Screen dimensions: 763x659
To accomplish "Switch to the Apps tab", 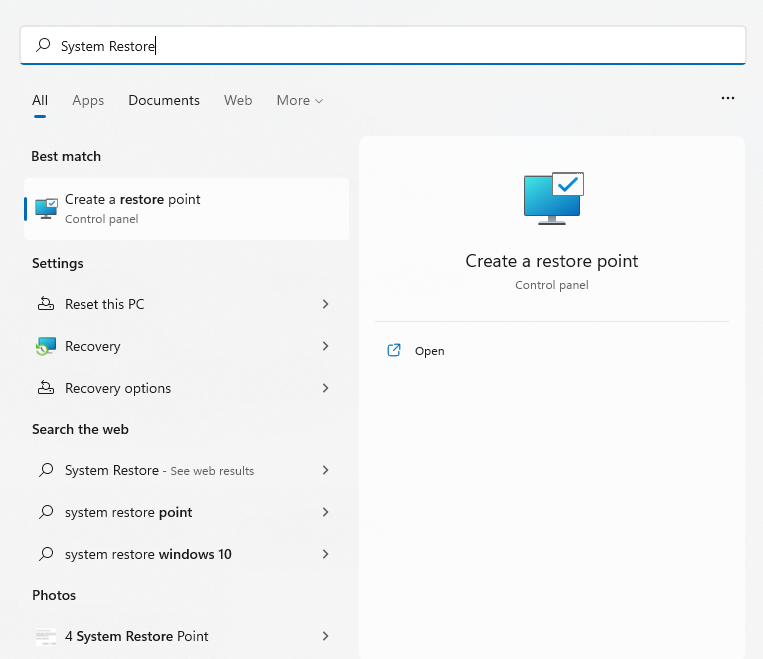I will 88,100.
